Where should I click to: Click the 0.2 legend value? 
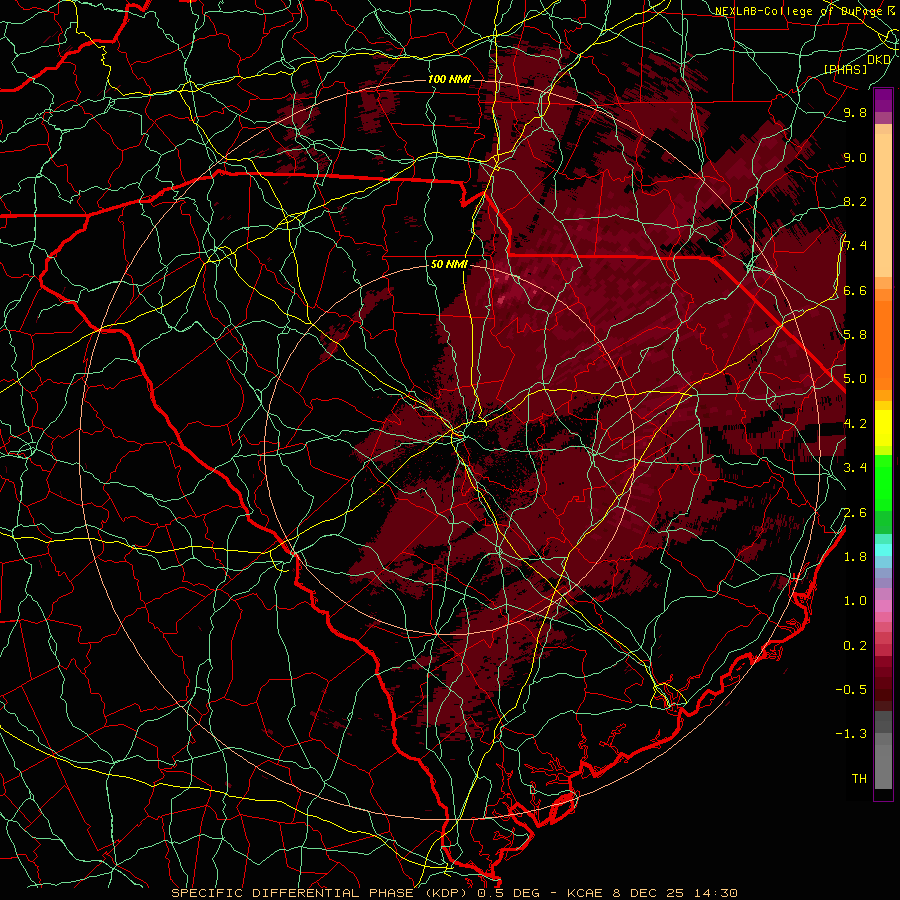coord(855,646)
